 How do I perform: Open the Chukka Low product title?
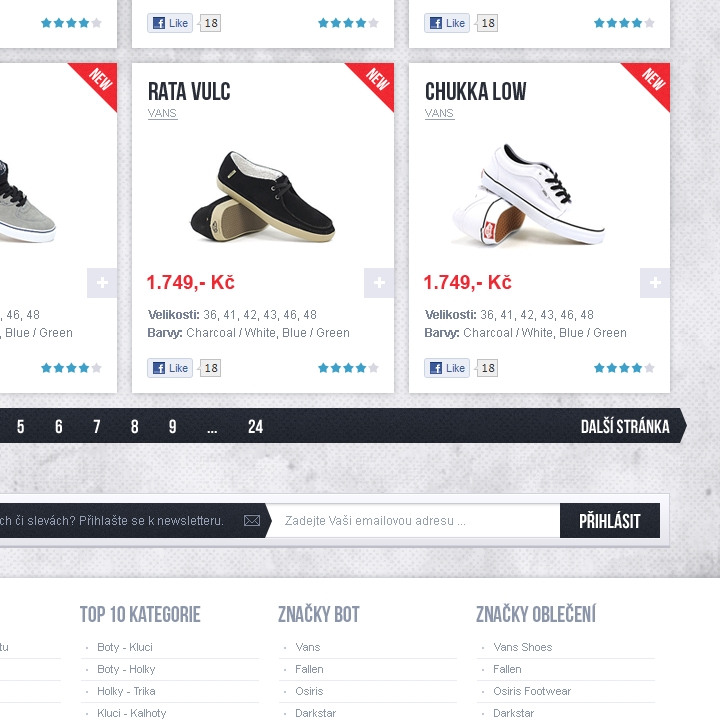point(476,91)
